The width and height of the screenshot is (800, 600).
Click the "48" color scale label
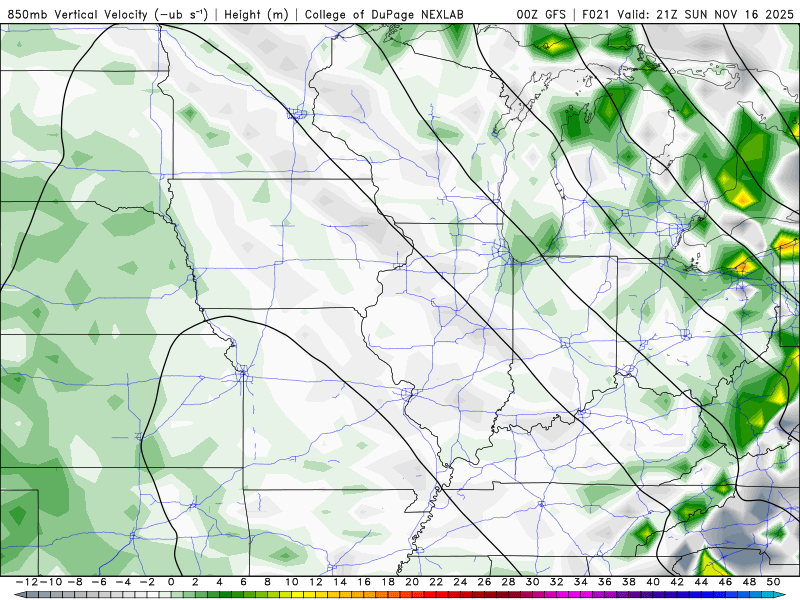(749, 582)
